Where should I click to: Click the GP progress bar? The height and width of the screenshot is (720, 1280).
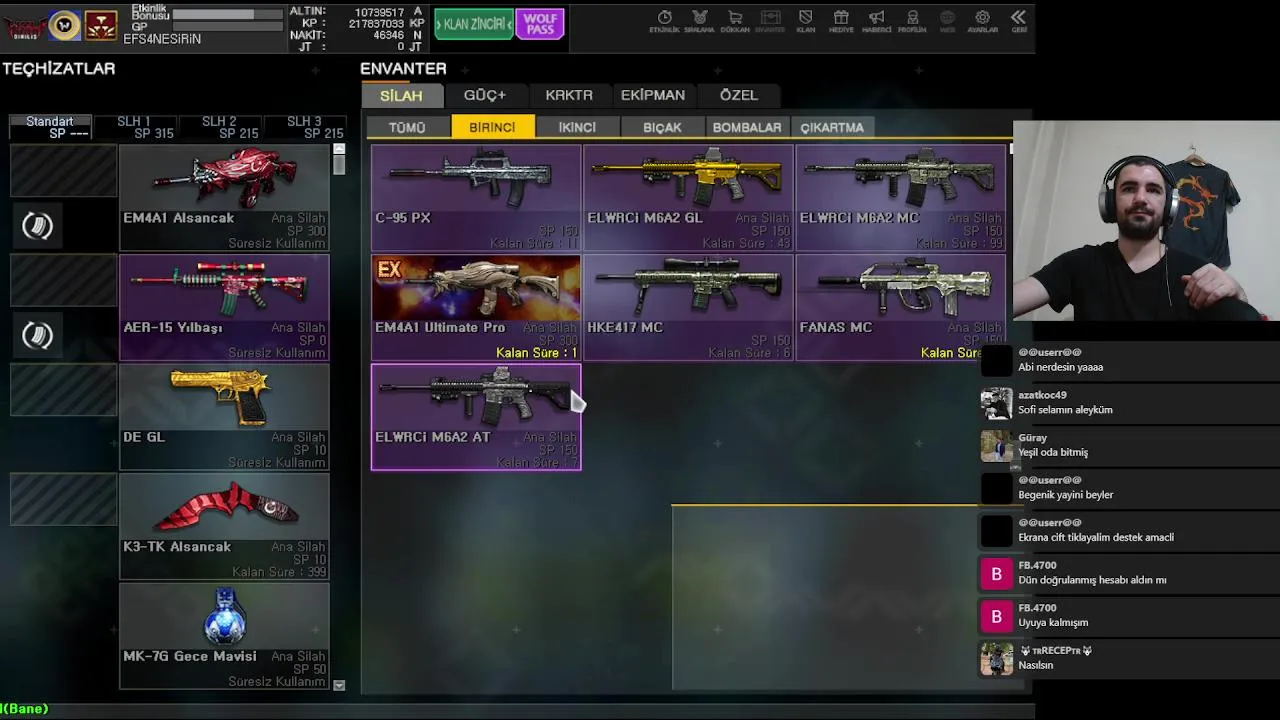pyautogui.click(x=227, y=27)
